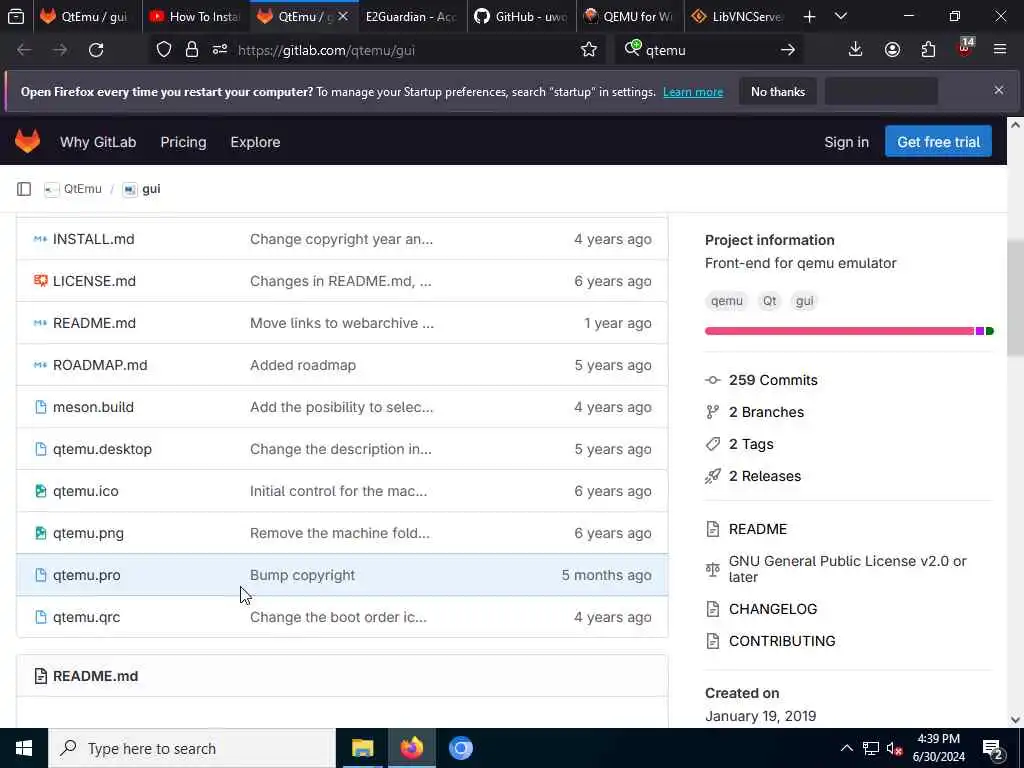Open the Firefox hamburger menu
The width and height of the screenshot is (1024, 768).
coord(999,50)
